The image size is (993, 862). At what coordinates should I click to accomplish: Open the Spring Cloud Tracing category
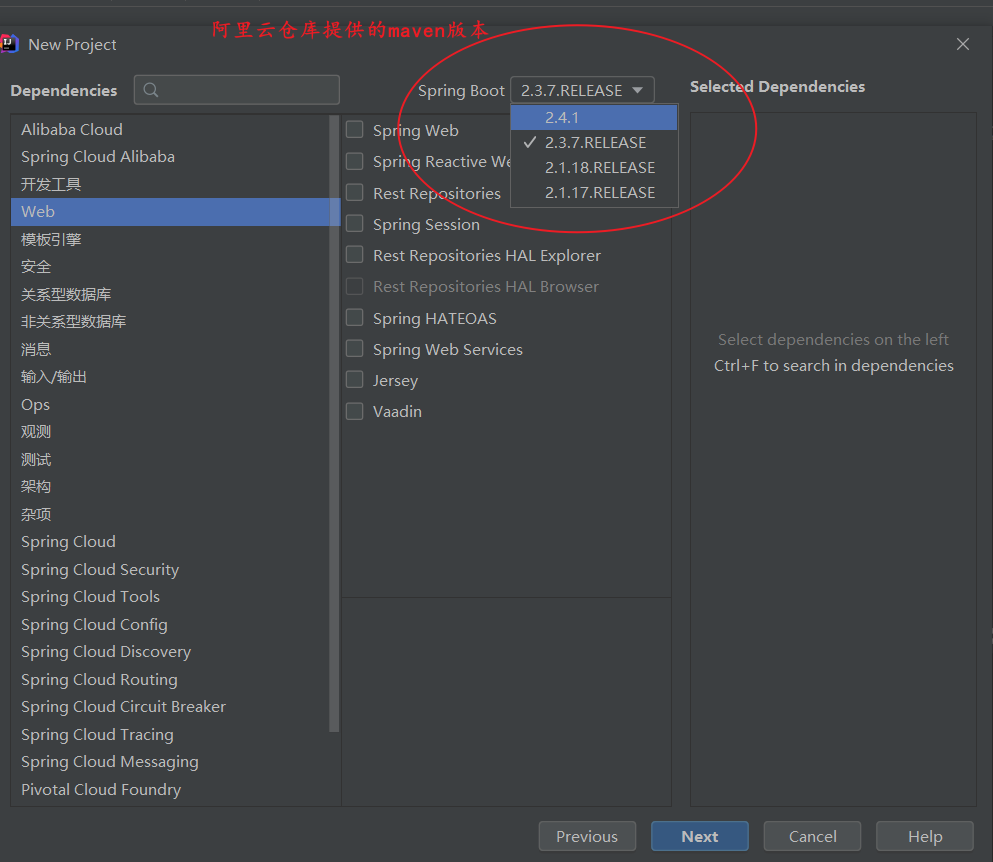point(170,735)
